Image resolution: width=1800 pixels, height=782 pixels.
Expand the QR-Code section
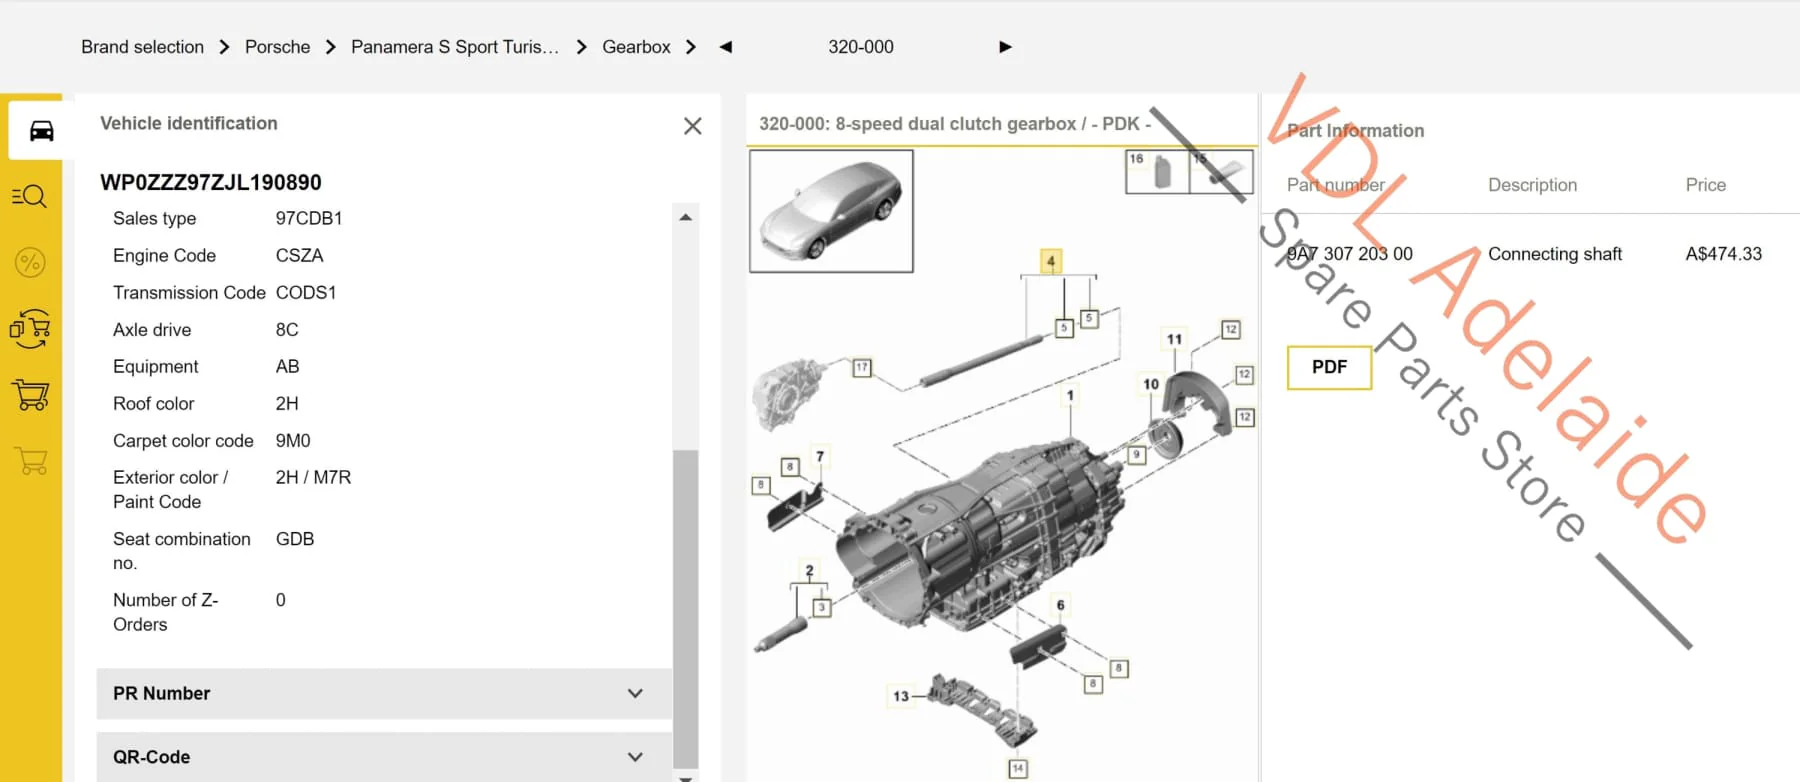(x=384, y=757)
